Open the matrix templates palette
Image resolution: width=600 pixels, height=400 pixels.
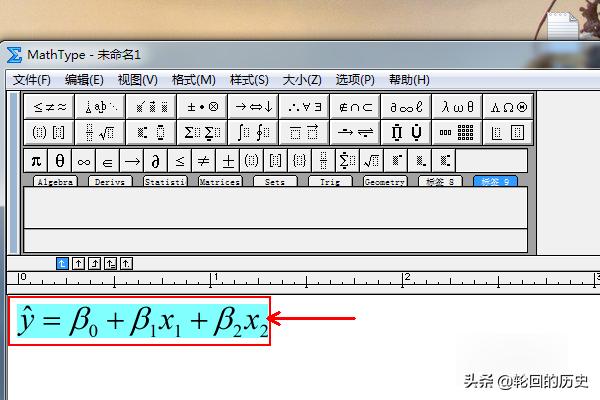[x=458, y=131]
